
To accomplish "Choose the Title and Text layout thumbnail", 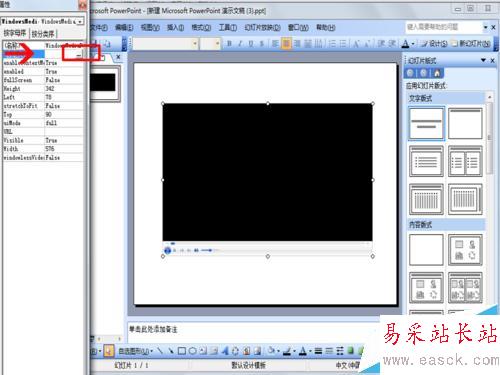I will tap(426, 161).
